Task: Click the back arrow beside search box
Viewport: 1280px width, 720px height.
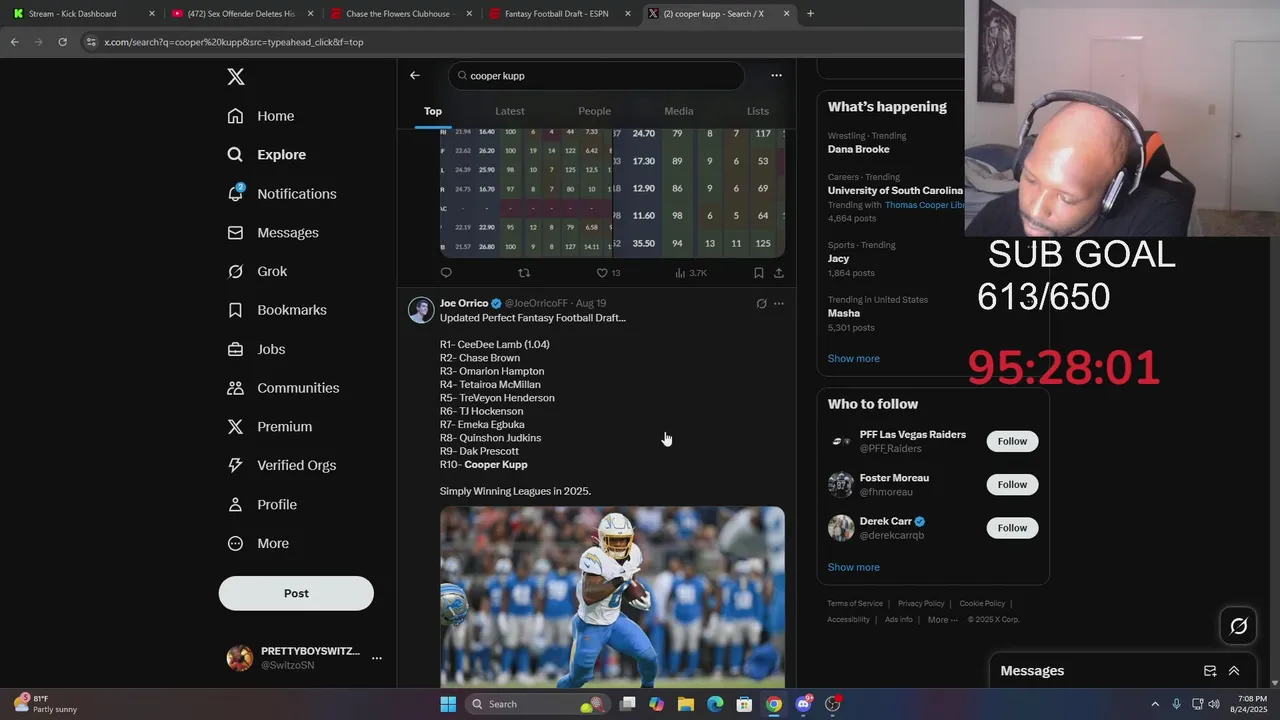Action: (x=415, y=75)
